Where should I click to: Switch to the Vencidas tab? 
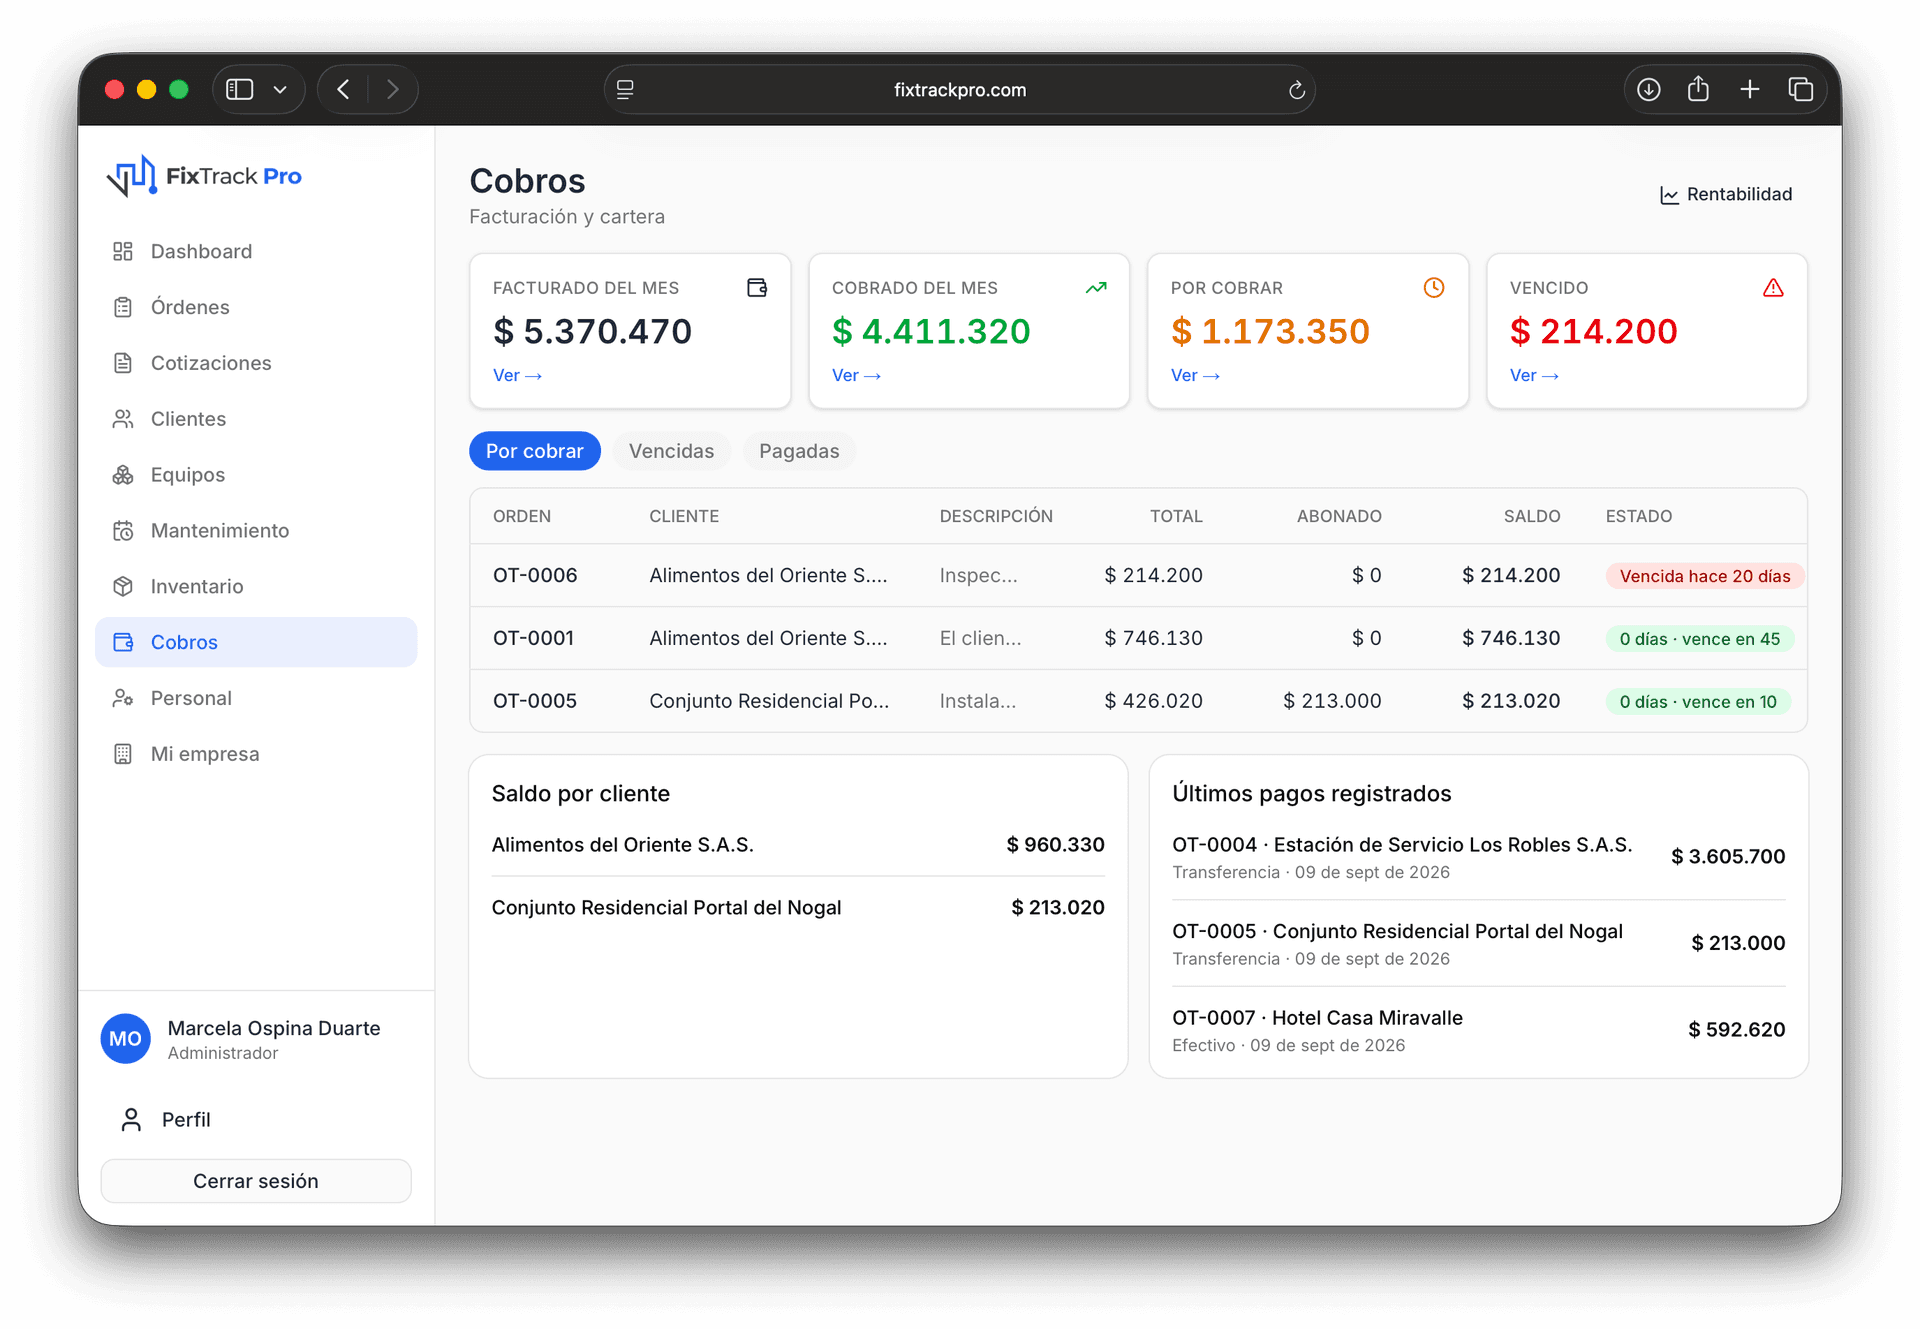coord(671,451)
